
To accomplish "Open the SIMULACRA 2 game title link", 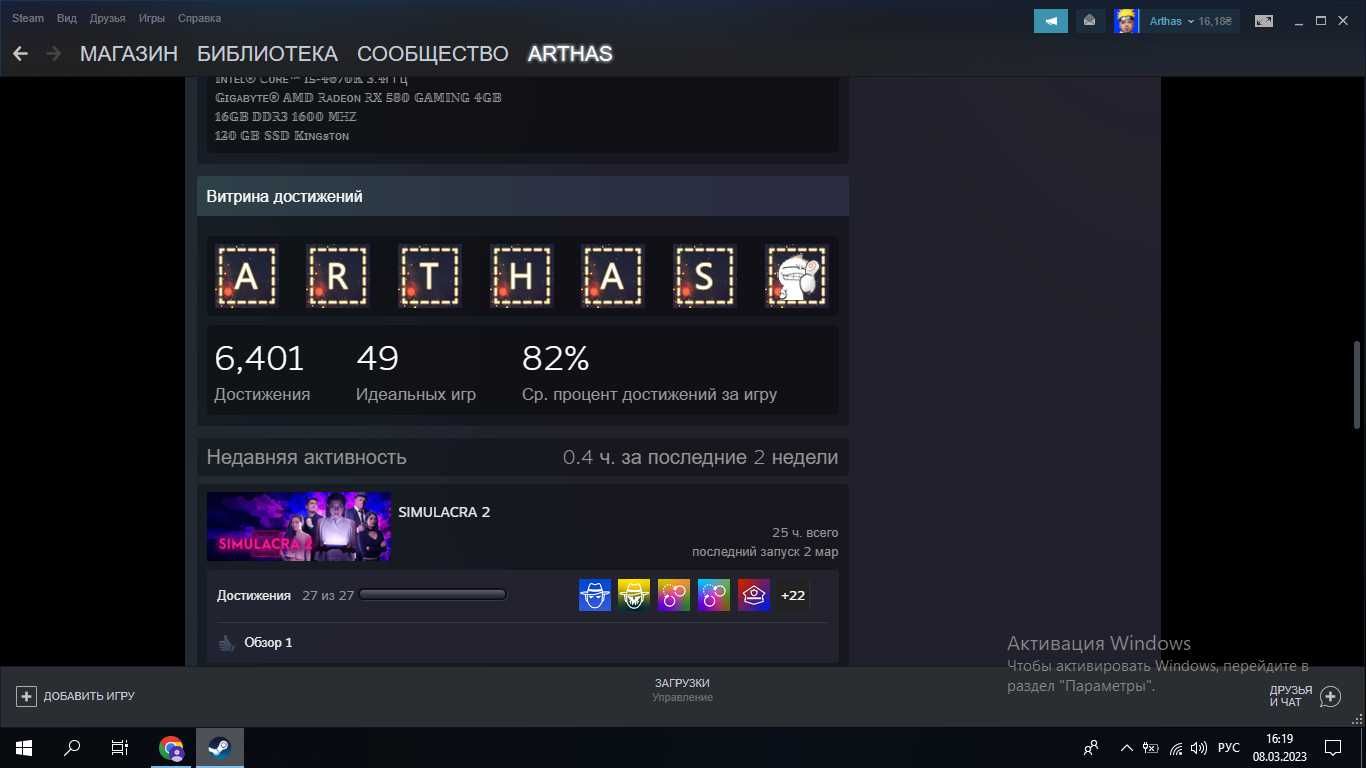I will tap(444, 512).
